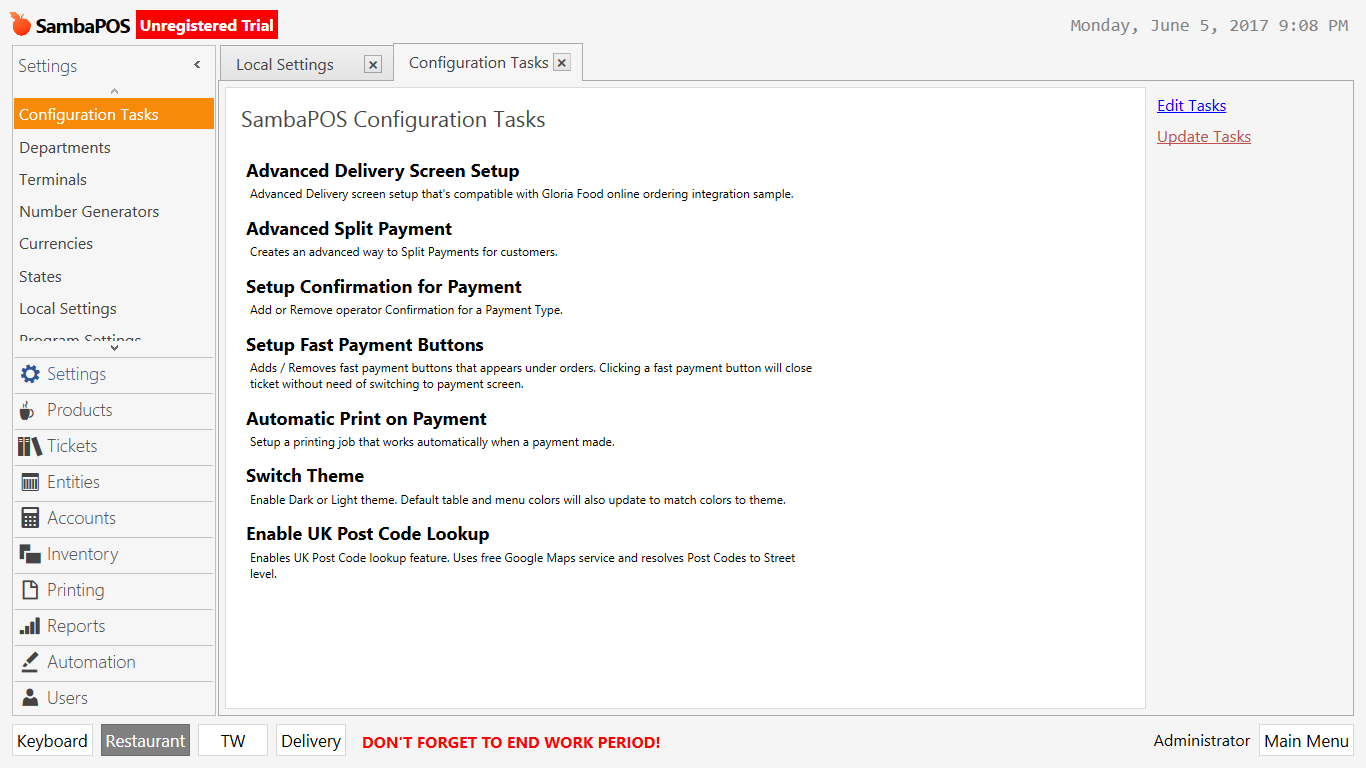The width and height of the screenshot is (1366, 768).
Task: Run the Switch Theme task
Action: click(305, 476)
